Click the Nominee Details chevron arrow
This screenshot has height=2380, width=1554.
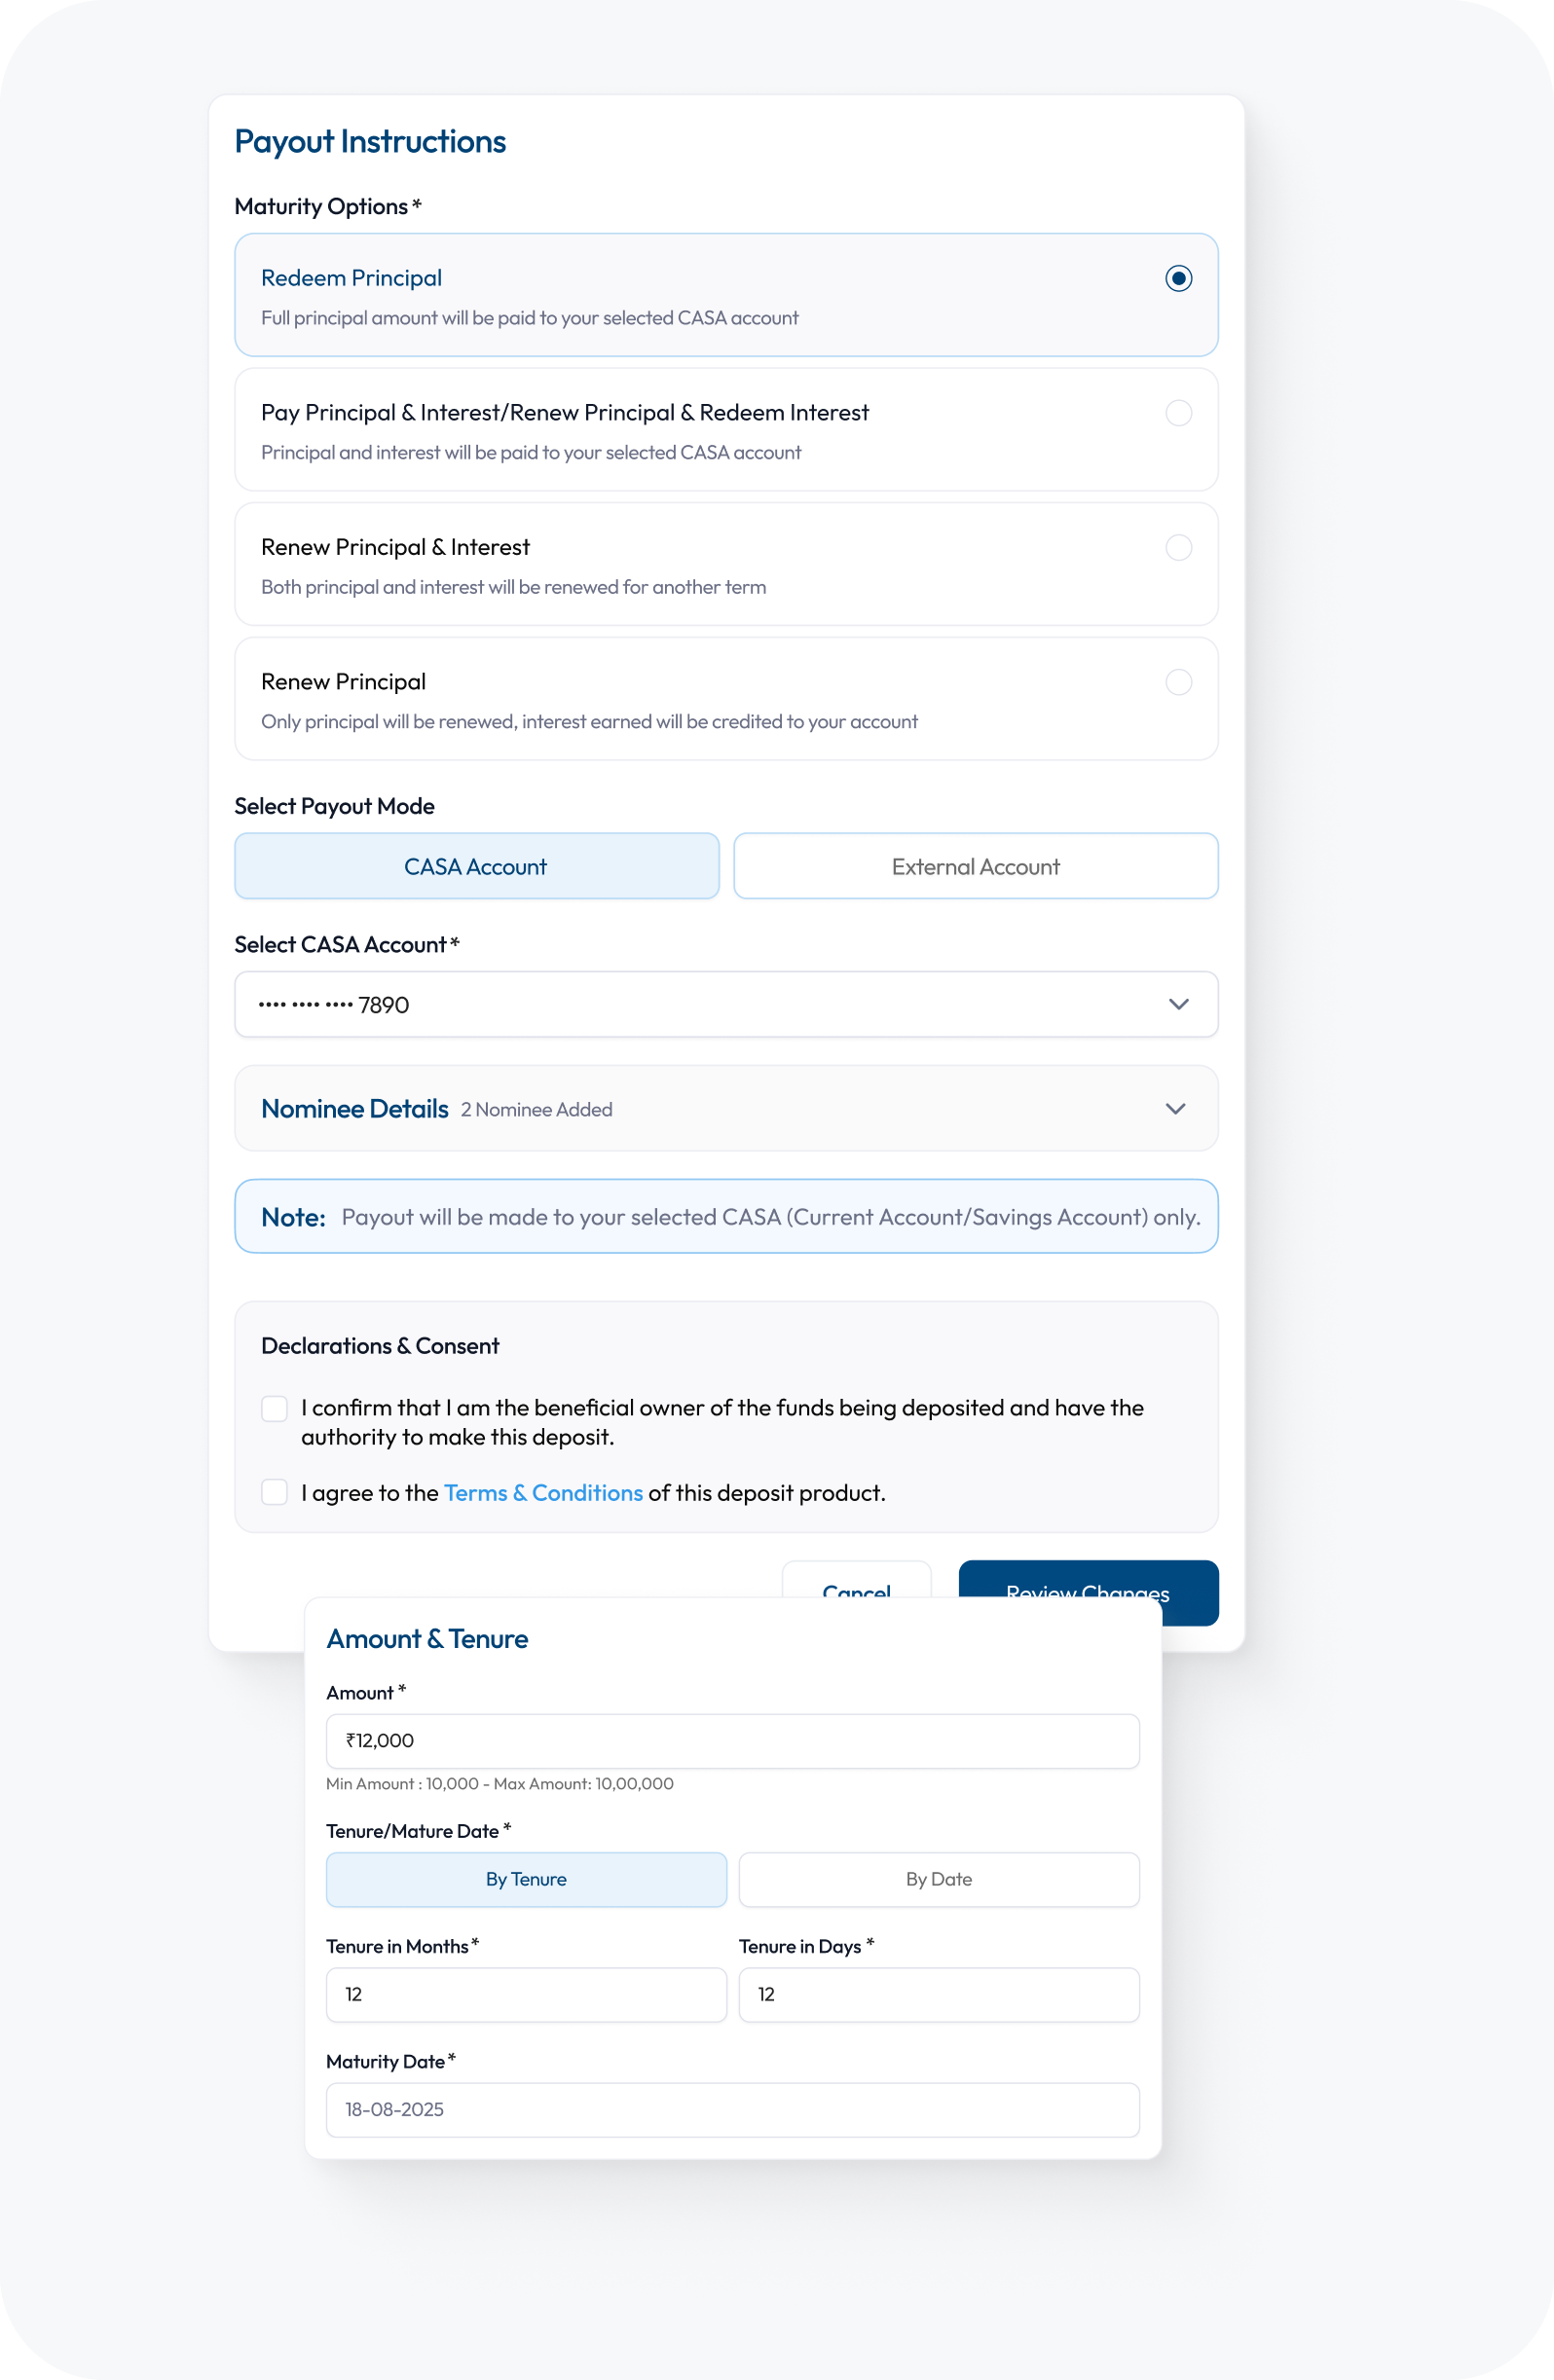click(1175, 1108)
